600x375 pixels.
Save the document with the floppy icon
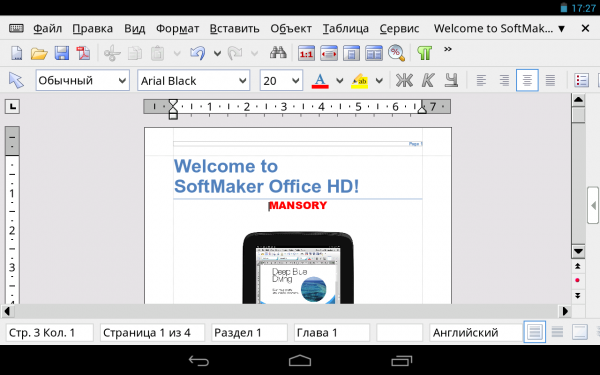[62, 53]
